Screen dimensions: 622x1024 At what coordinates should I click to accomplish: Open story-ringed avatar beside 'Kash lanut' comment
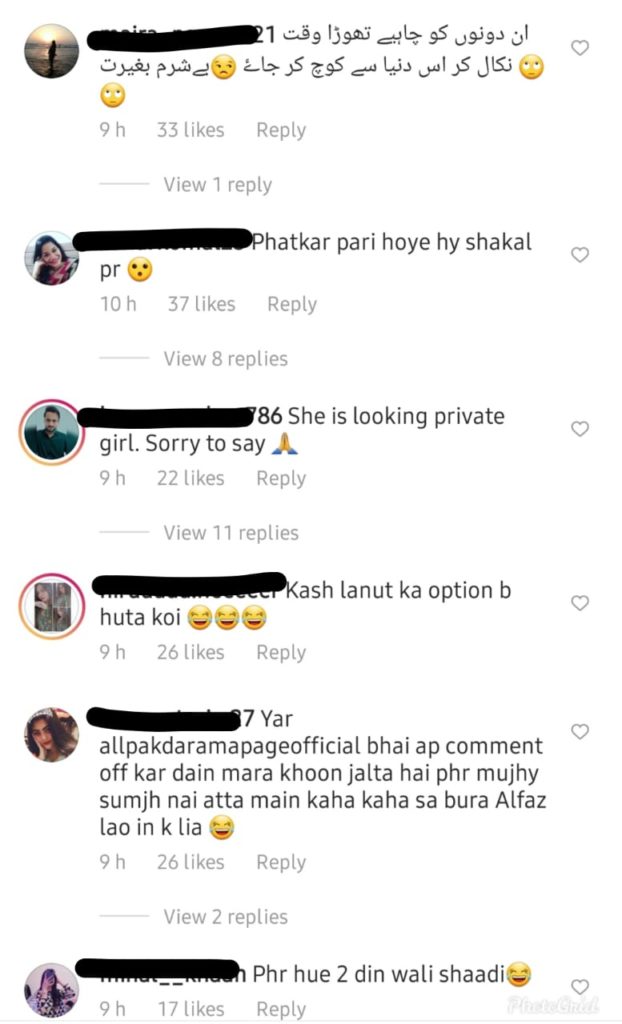click(52, 607)
